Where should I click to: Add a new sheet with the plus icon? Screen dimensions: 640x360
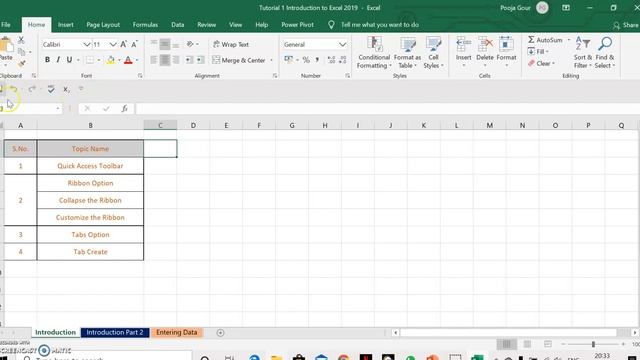[220, 333]
